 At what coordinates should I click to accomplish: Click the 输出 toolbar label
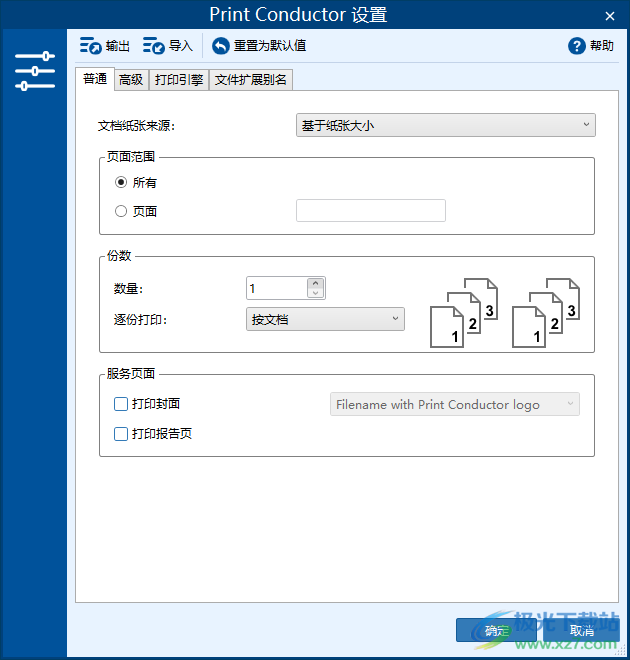click(118, 46)
